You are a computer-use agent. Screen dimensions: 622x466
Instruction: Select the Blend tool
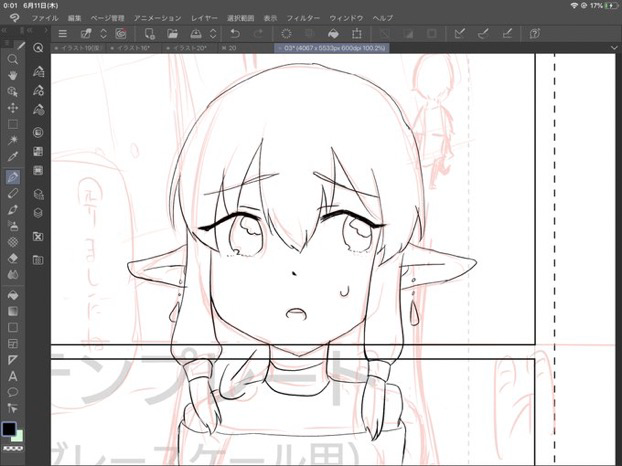point(13,274)
